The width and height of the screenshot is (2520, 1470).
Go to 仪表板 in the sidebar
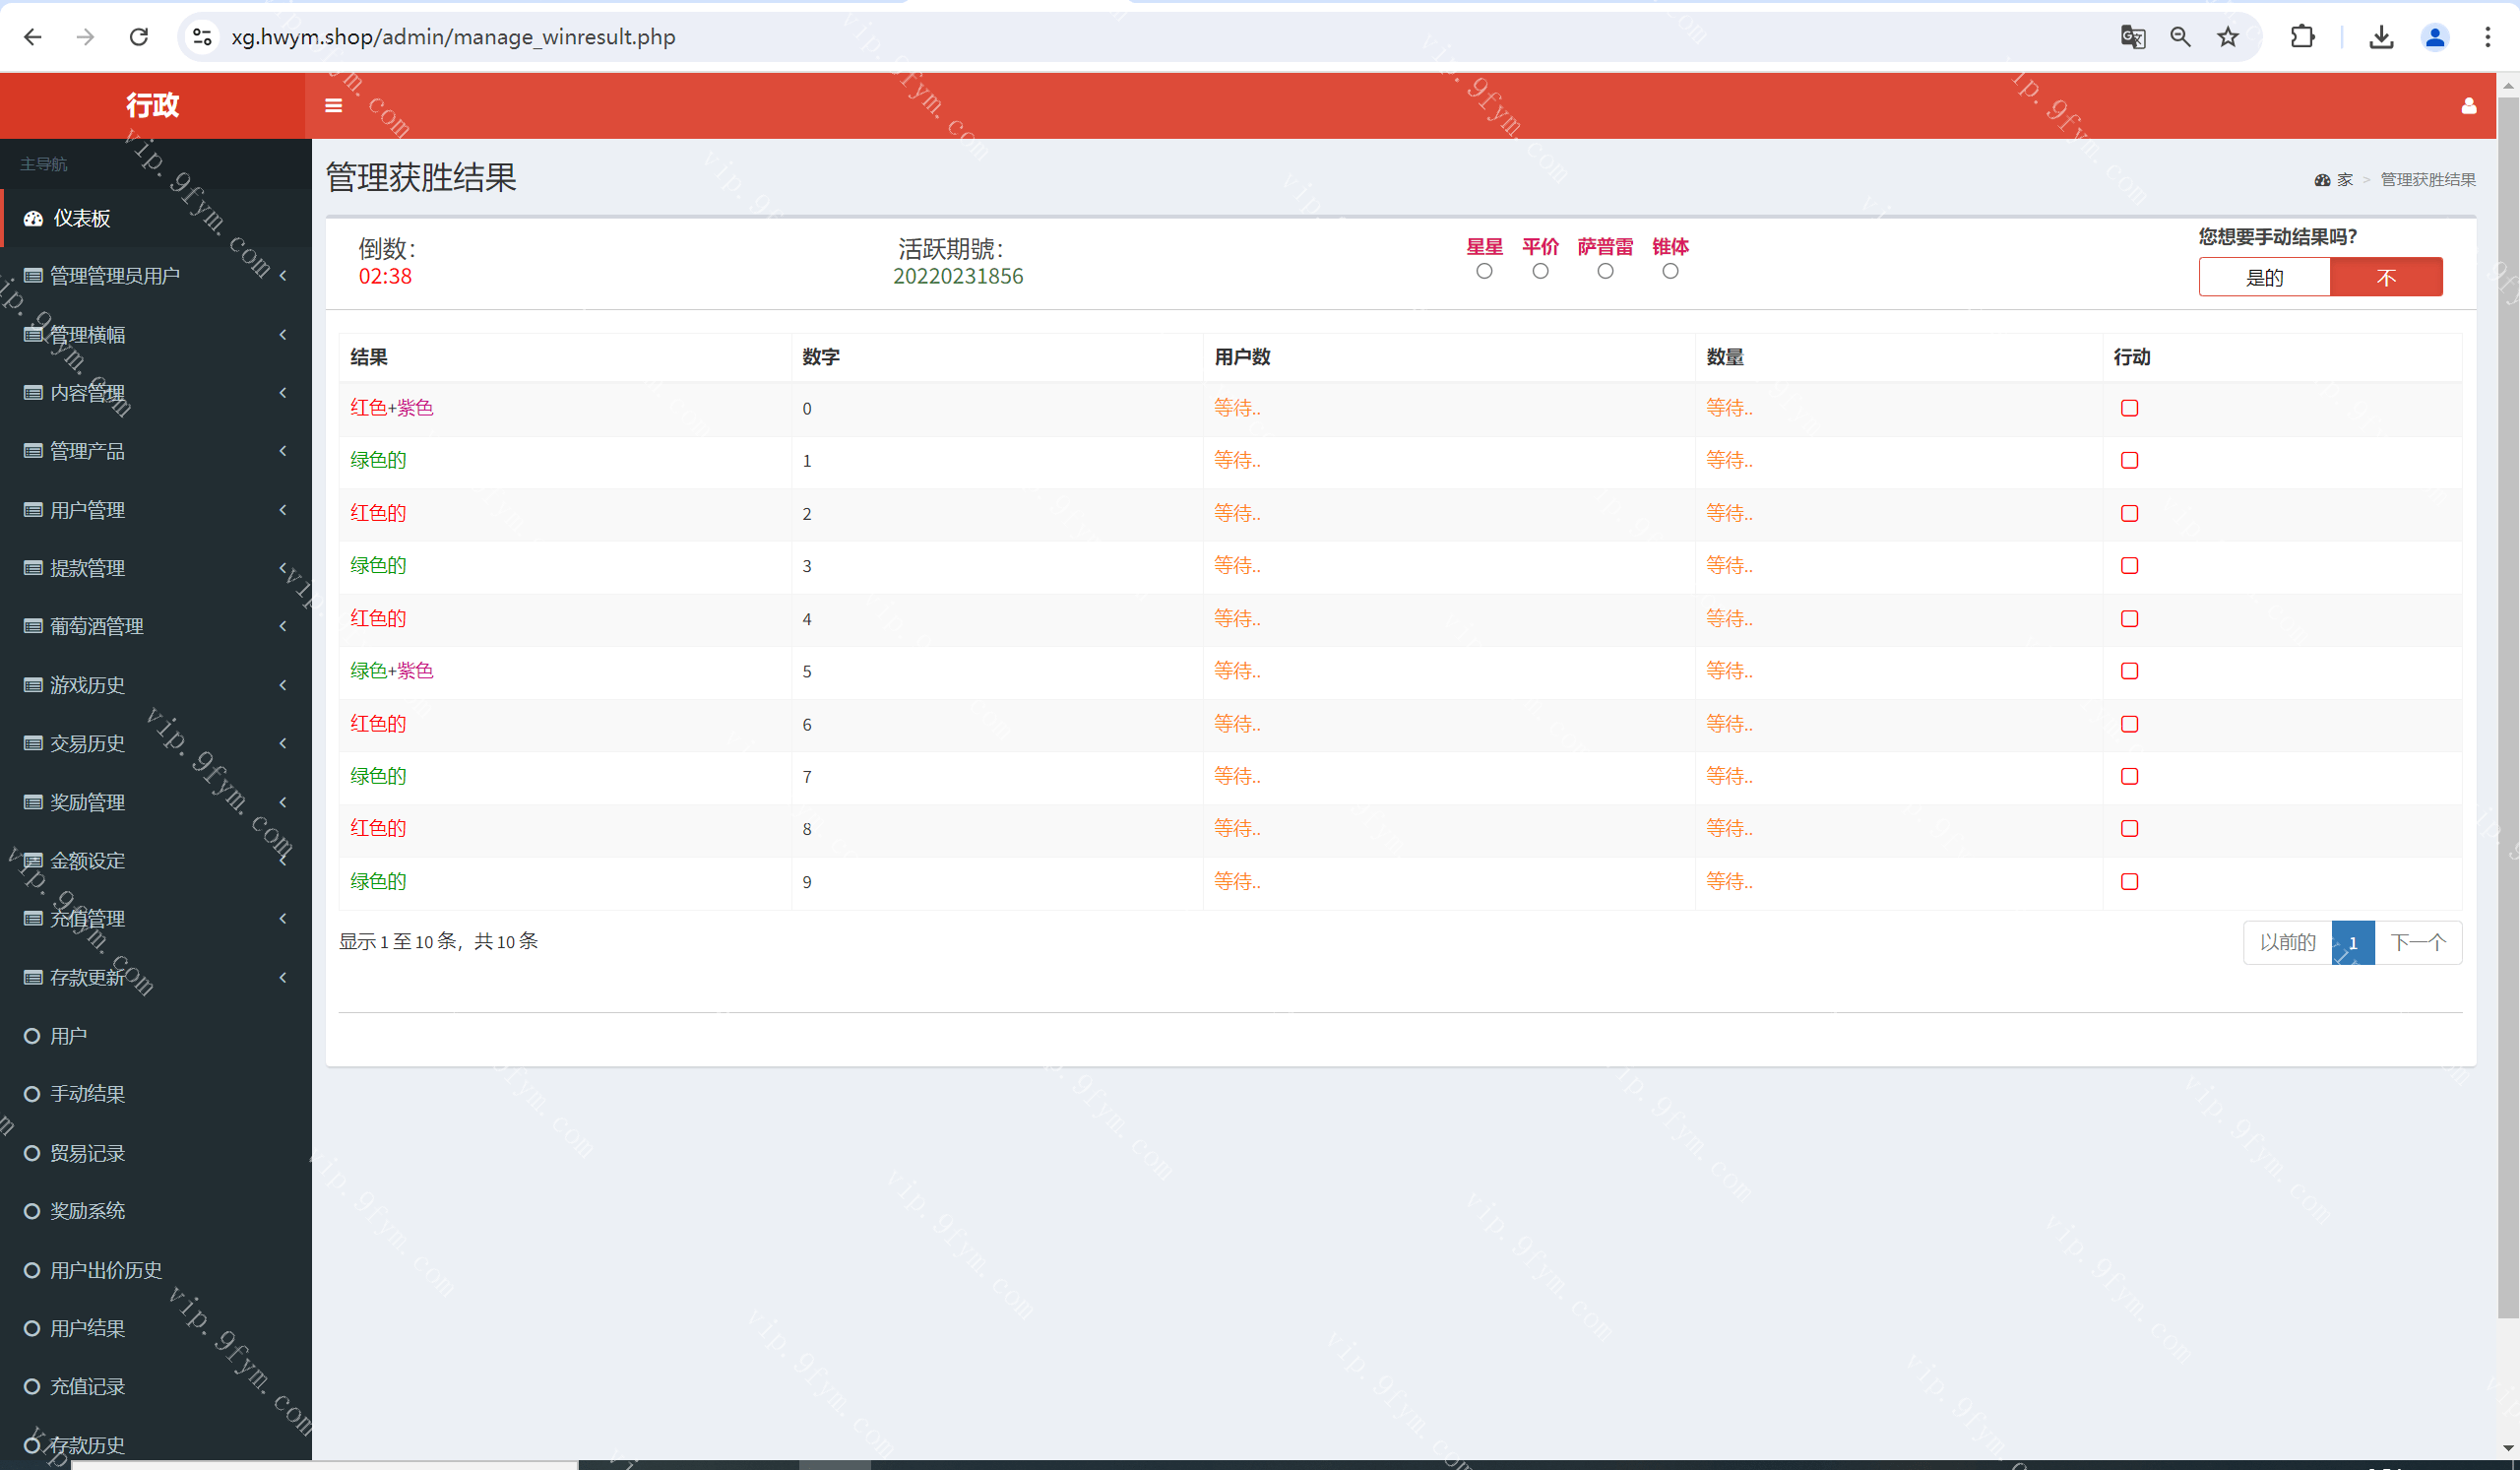pos(82,218)
